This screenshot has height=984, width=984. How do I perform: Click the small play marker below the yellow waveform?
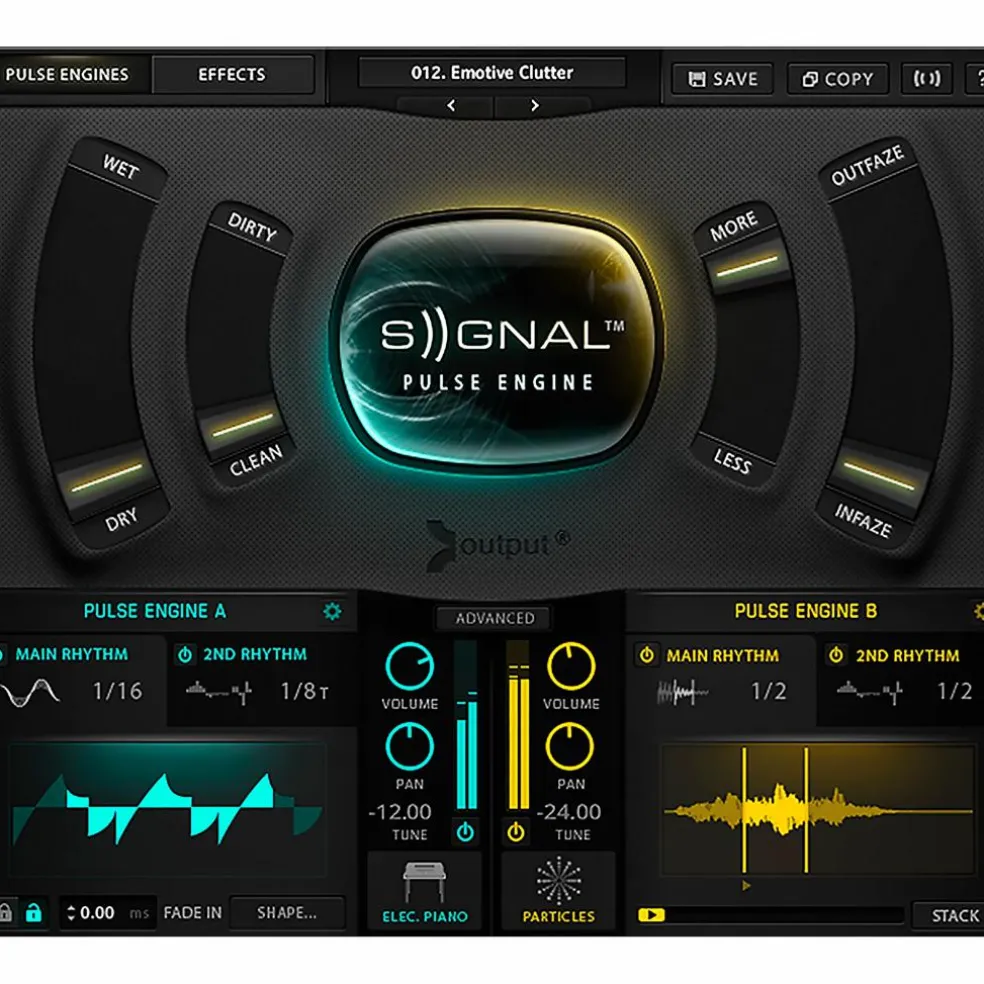[746, 885]
